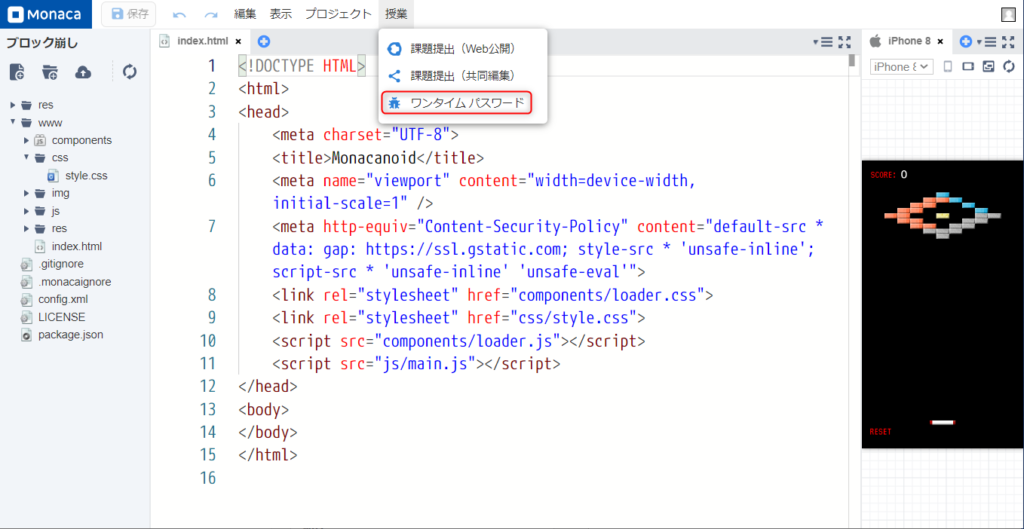Screen dimensions: 1024x529
Task: Click the editor vertical scrollbar thumb
Action: click(851, 60)
